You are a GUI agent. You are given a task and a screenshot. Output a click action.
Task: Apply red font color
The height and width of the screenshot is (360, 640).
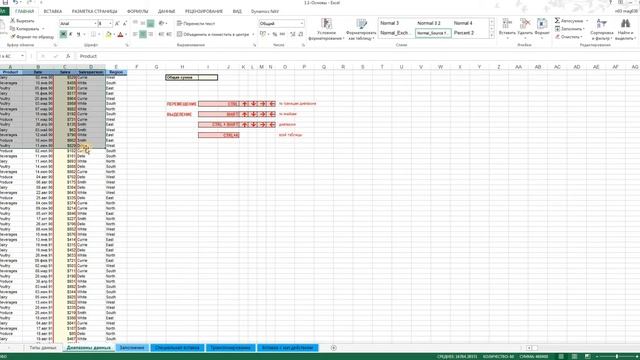[120, 35]
